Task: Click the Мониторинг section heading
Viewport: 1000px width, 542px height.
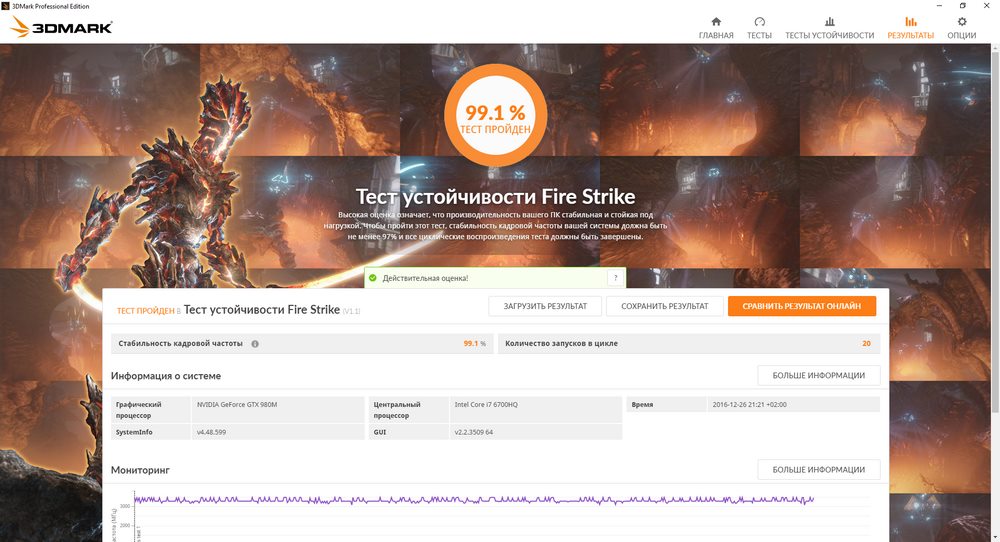Action: point(140,470)
